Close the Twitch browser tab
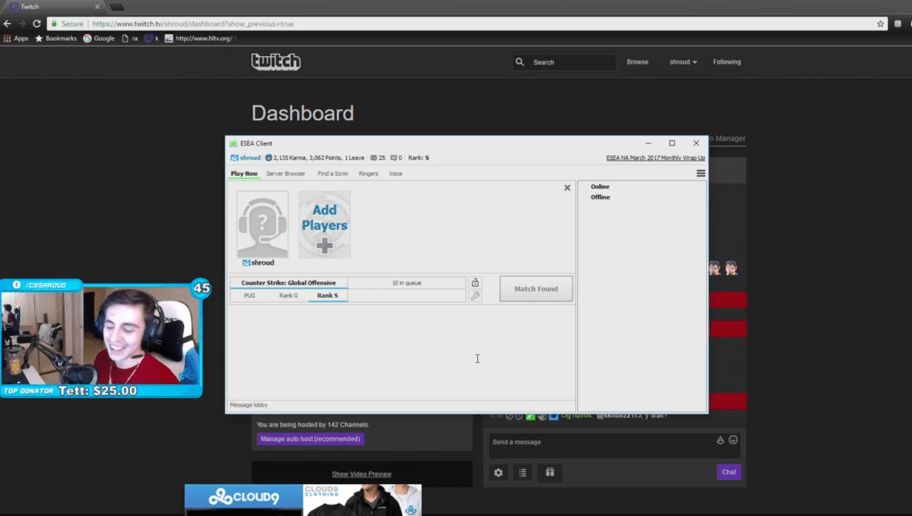Screen dimensions: 912x516 pos(97,7)
